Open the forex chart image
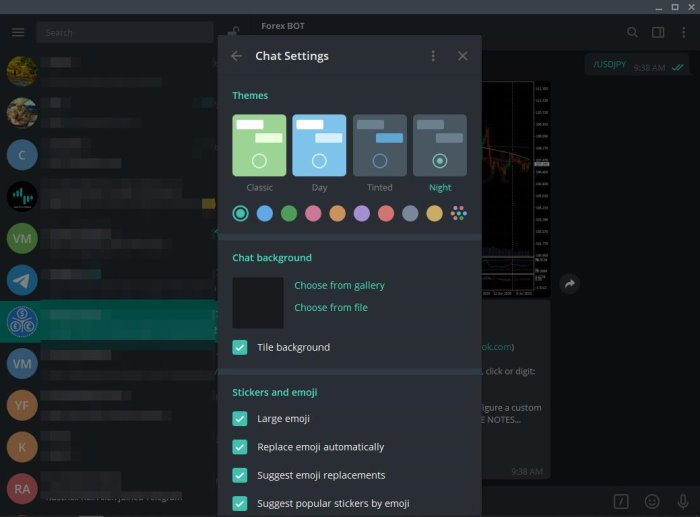This screenshot has height=517, width=700. (x=516, y=188)
